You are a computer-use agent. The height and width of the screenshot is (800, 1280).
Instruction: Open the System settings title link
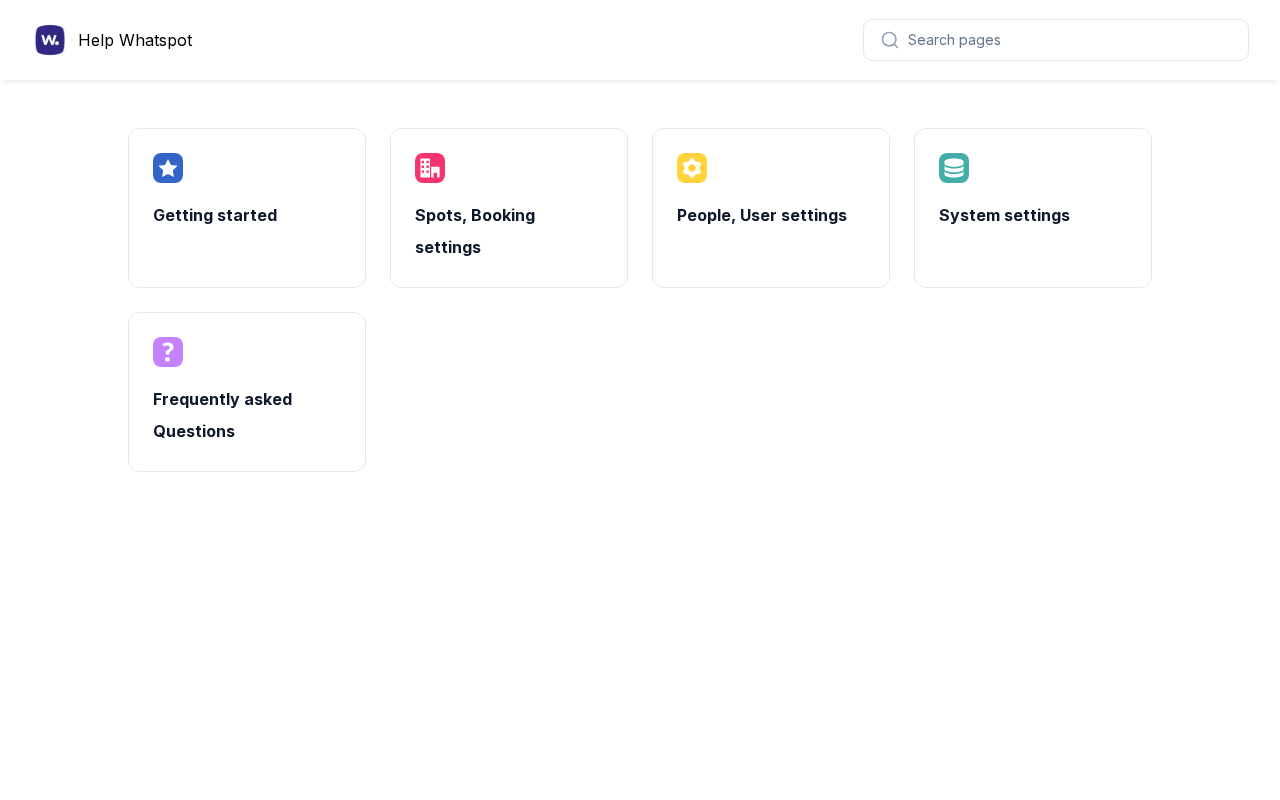[1004, 215]
